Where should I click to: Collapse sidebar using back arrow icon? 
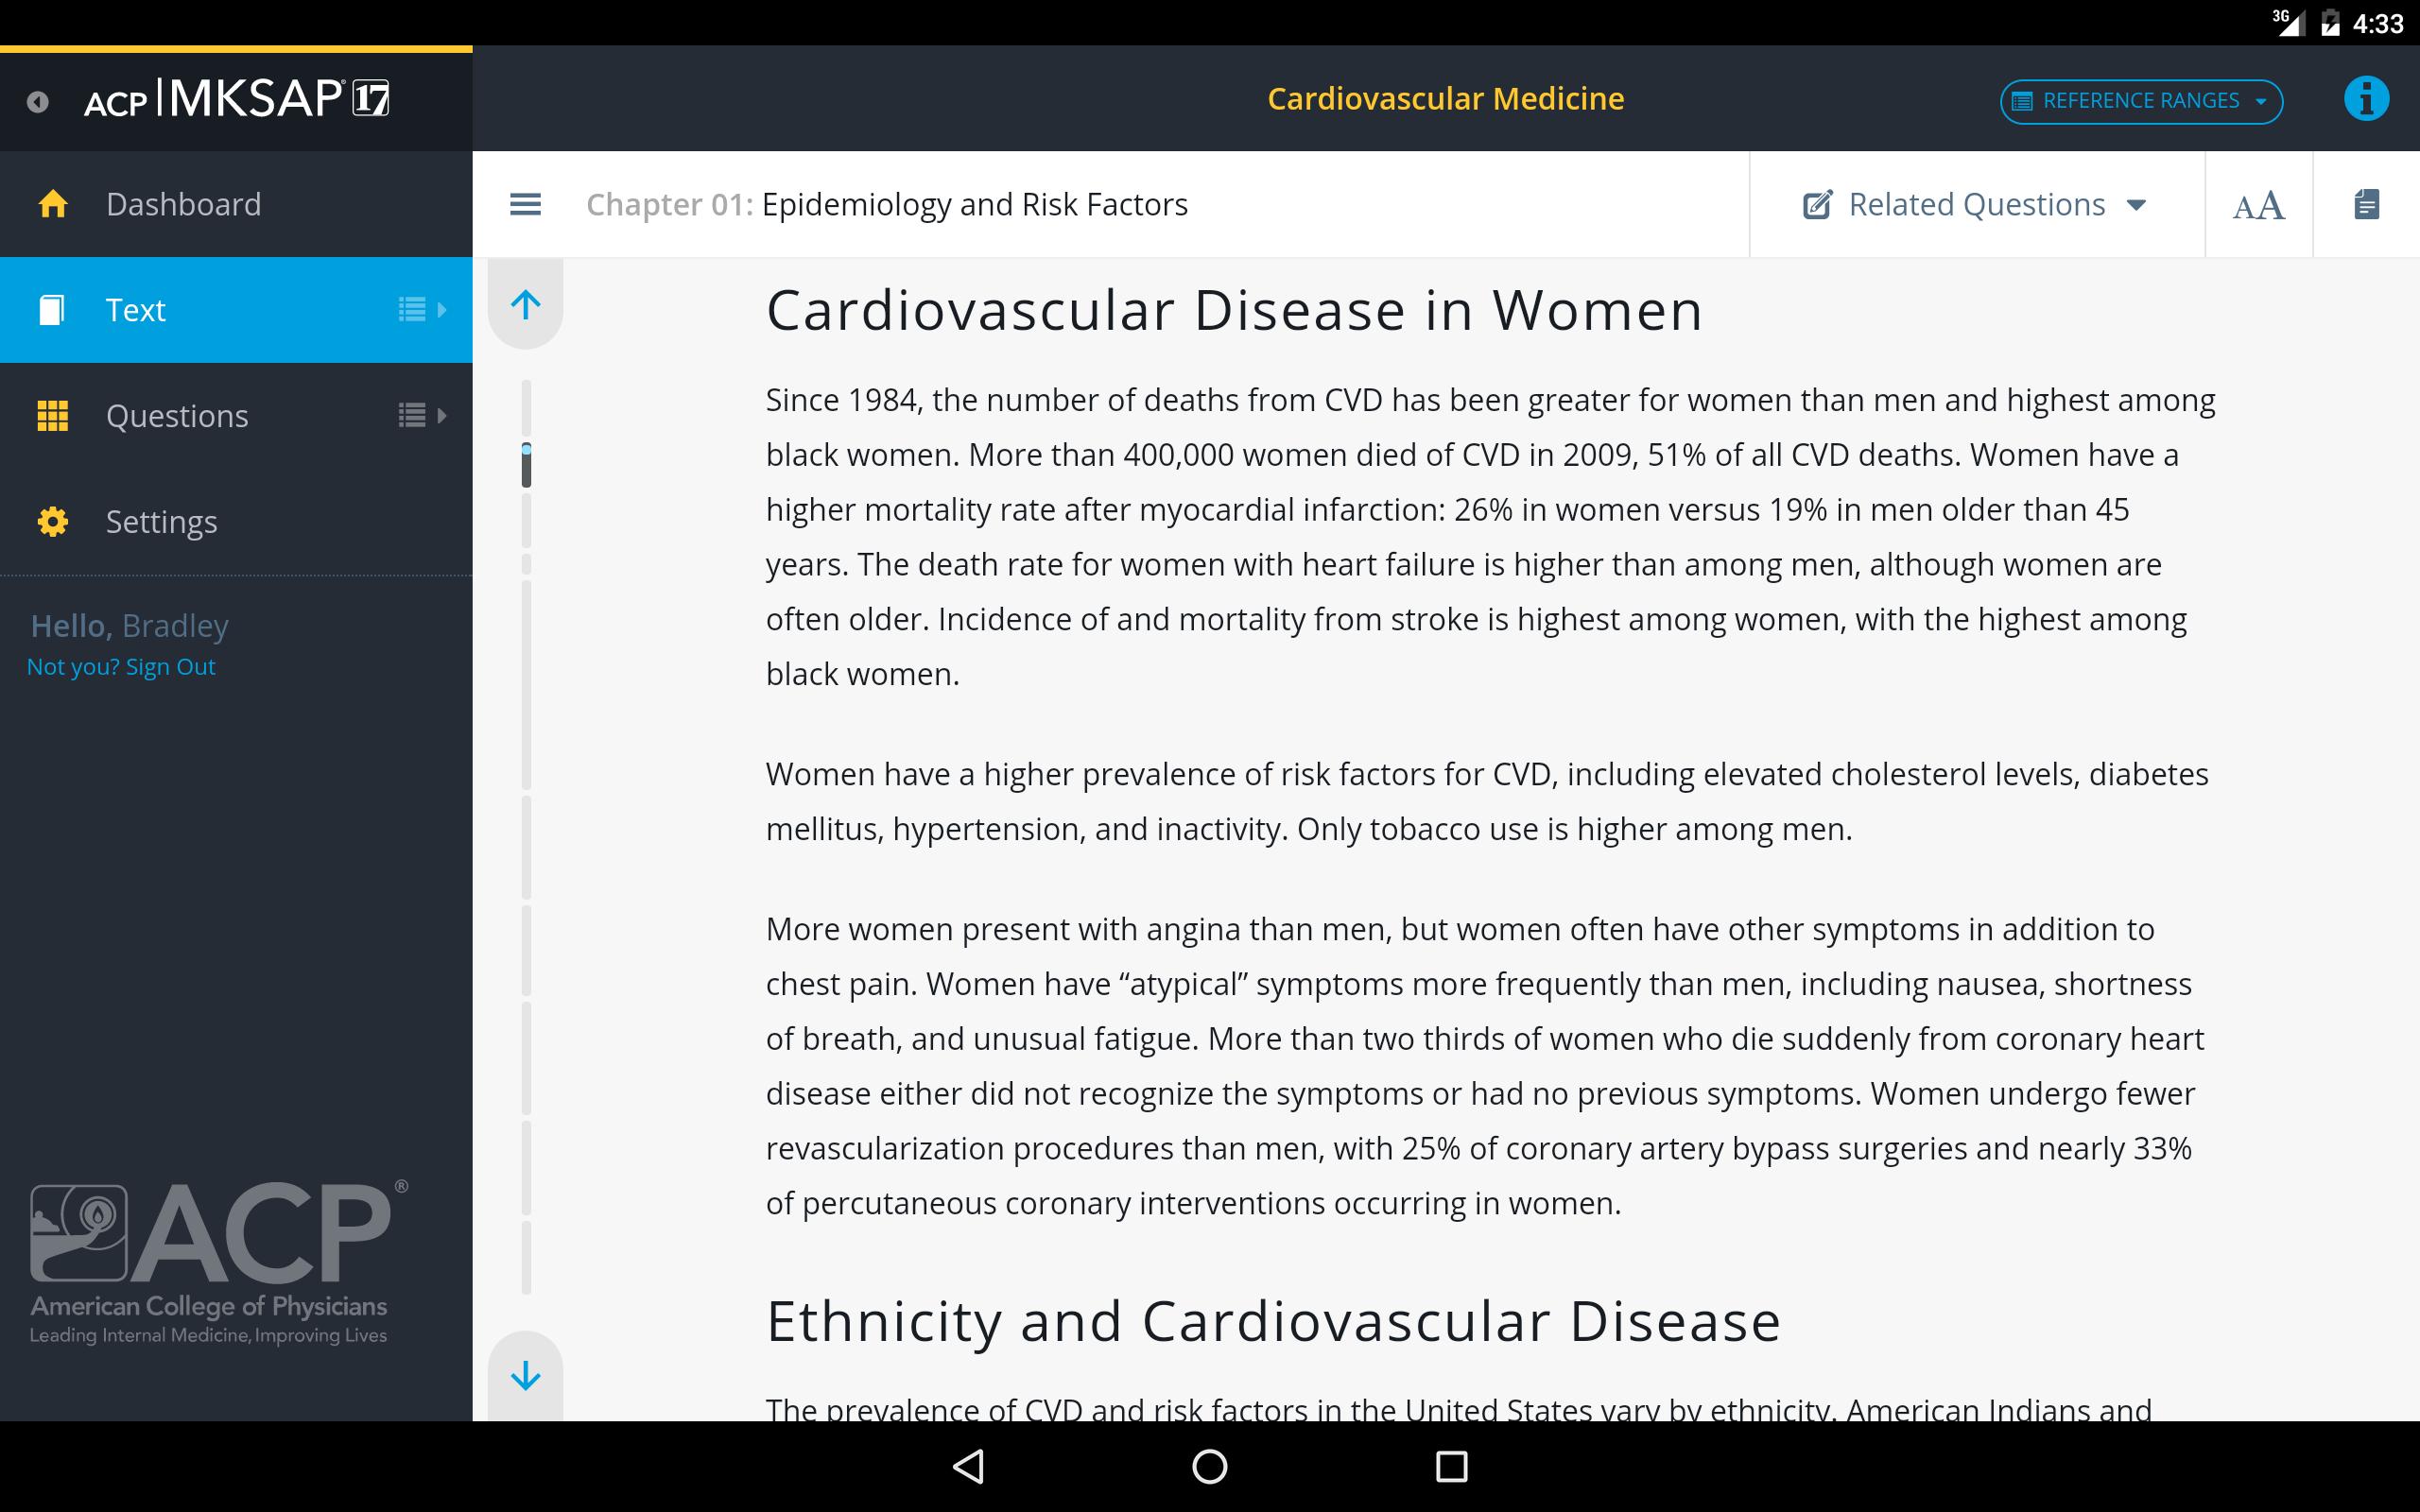click(38, 101)
